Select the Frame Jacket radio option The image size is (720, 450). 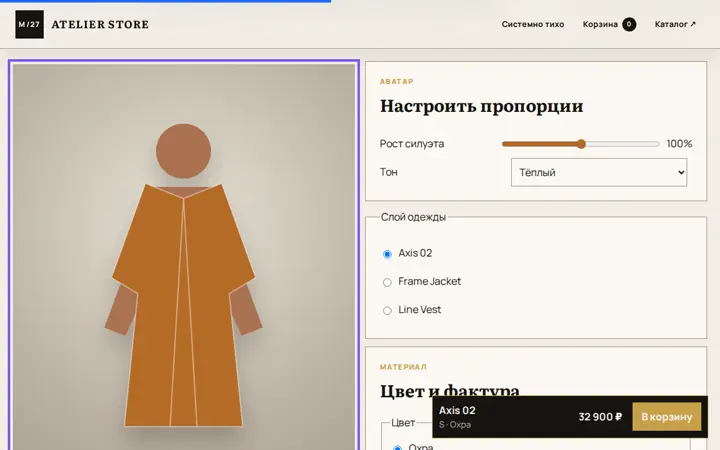tap(387, 282)
